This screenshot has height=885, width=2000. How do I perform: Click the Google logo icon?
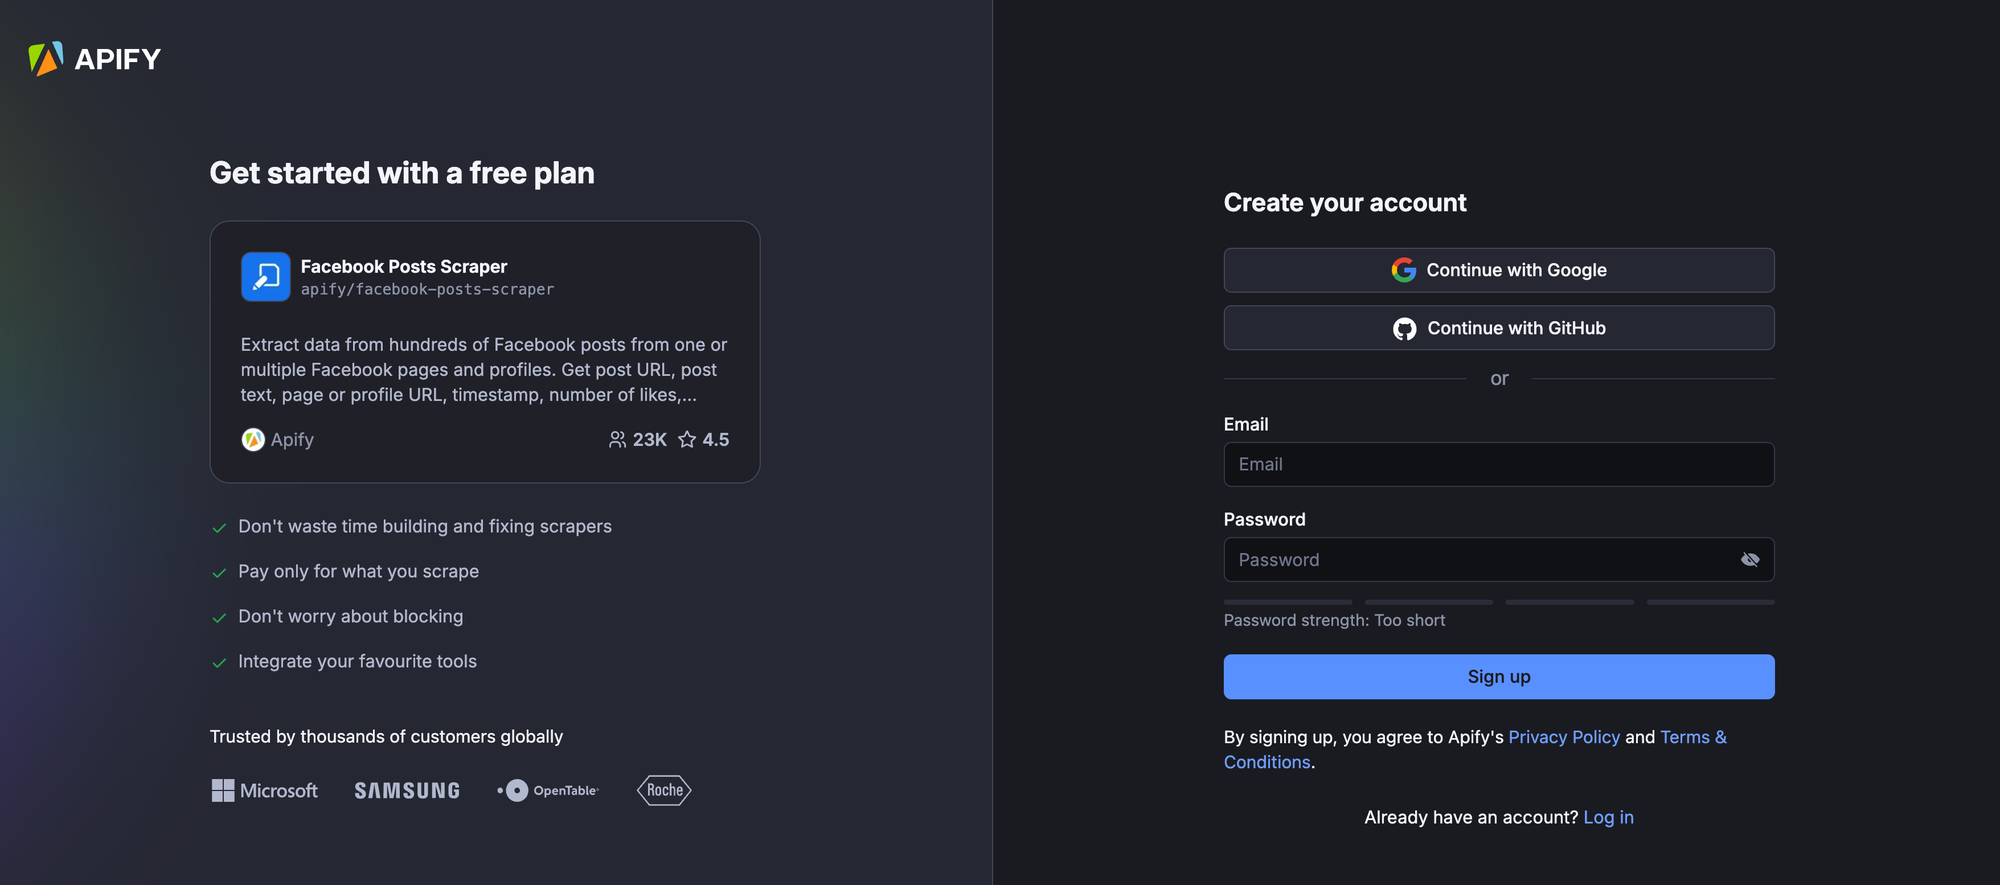1404,270
